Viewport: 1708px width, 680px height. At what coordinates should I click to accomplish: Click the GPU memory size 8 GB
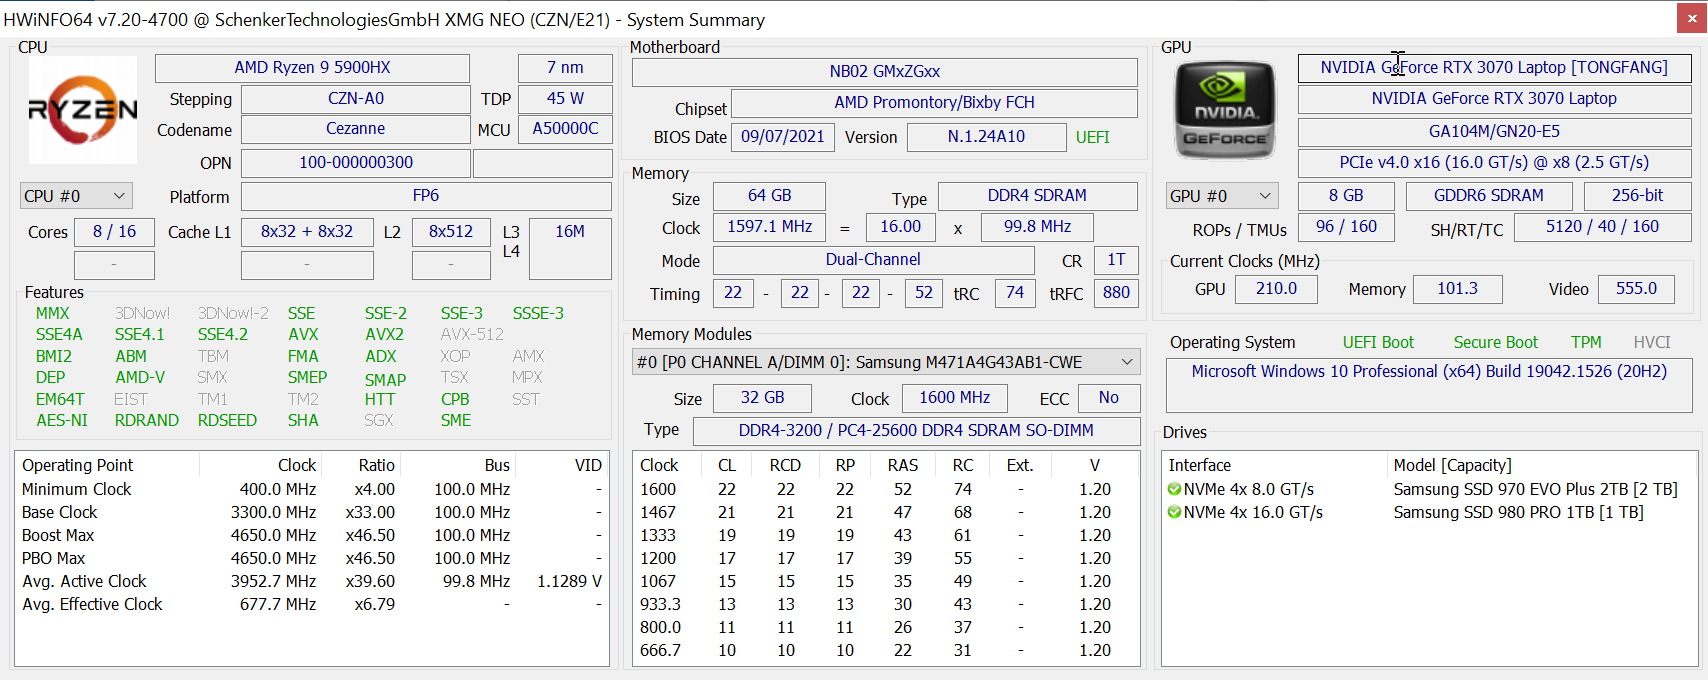coord(1346,196)
